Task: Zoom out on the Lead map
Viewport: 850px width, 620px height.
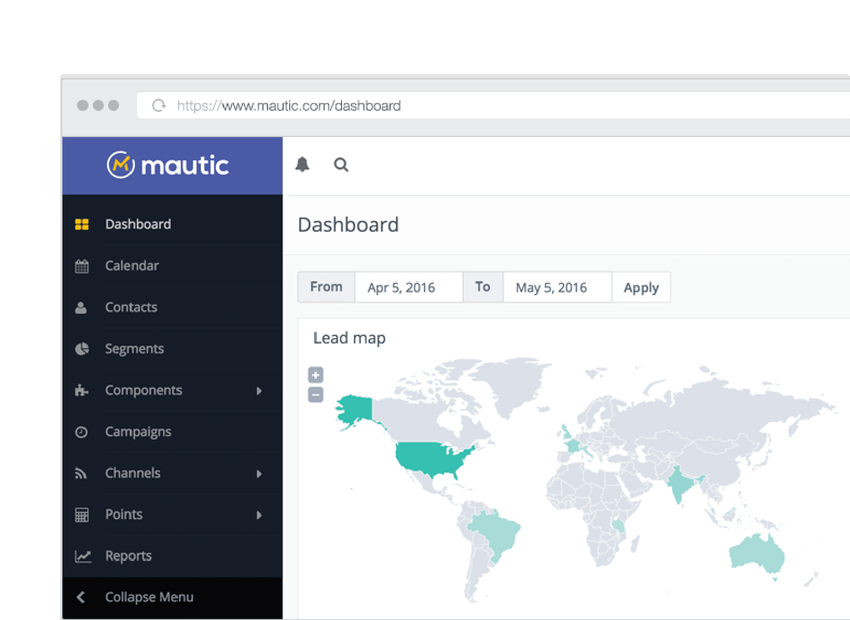Action: [316, 395]
